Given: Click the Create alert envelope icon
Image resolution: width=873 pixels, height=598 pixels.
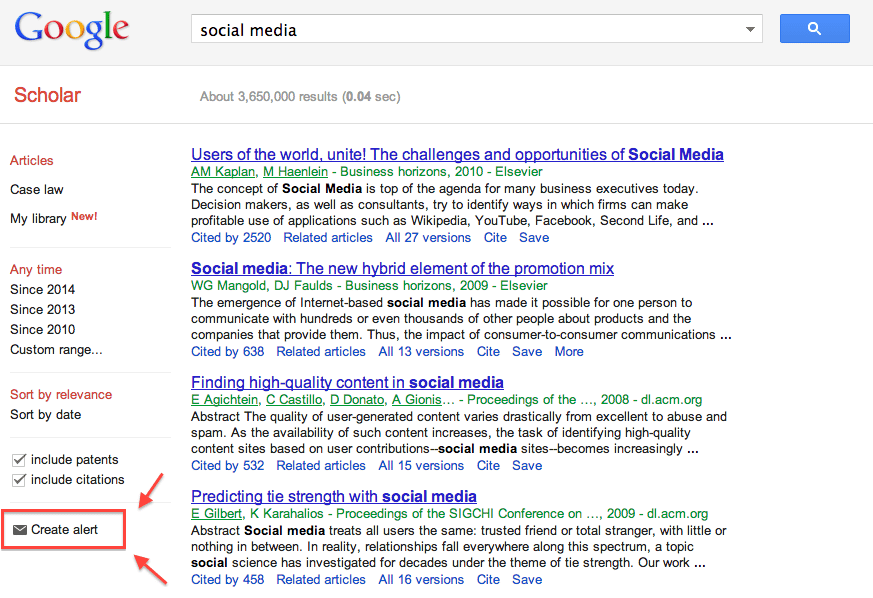Looking at the screenshot, I should pyautogui.click(x=20, y=530).
